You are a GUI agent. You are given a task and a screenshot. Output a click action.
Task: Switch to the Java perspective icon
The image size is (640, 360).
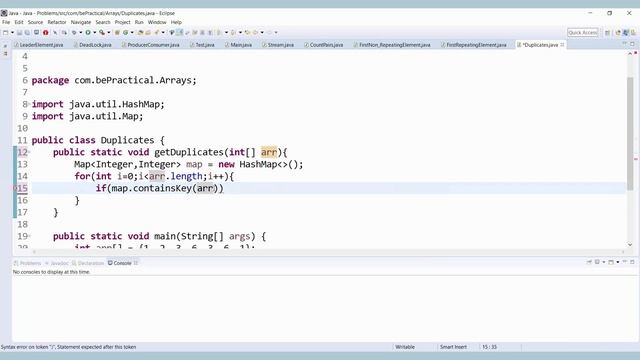click(x=625, y=32)
